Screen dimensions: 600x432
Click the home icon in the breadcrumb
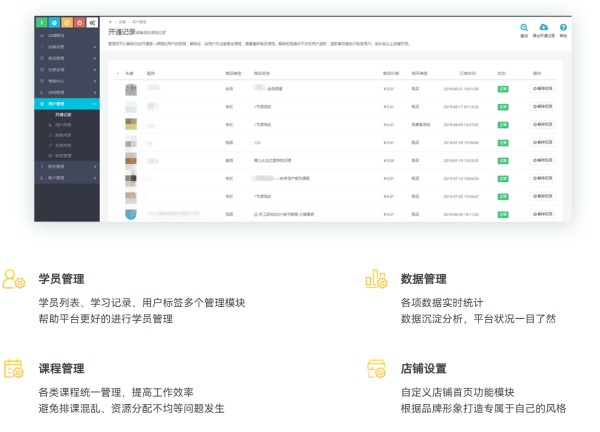coord(111,22)
